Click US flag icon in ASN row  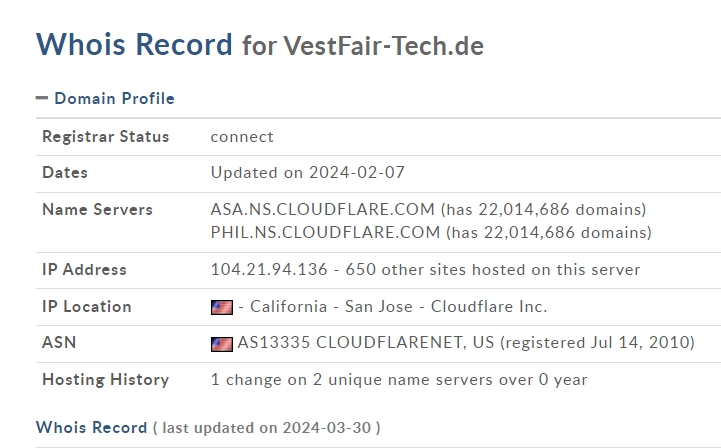[x=222, y=344]
